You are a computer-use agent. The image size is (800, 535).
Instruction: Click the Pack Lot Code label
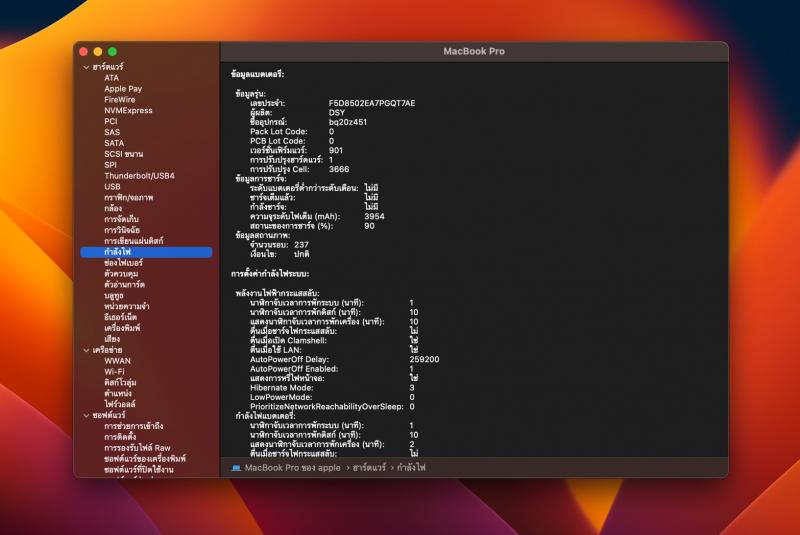point(279,132)
